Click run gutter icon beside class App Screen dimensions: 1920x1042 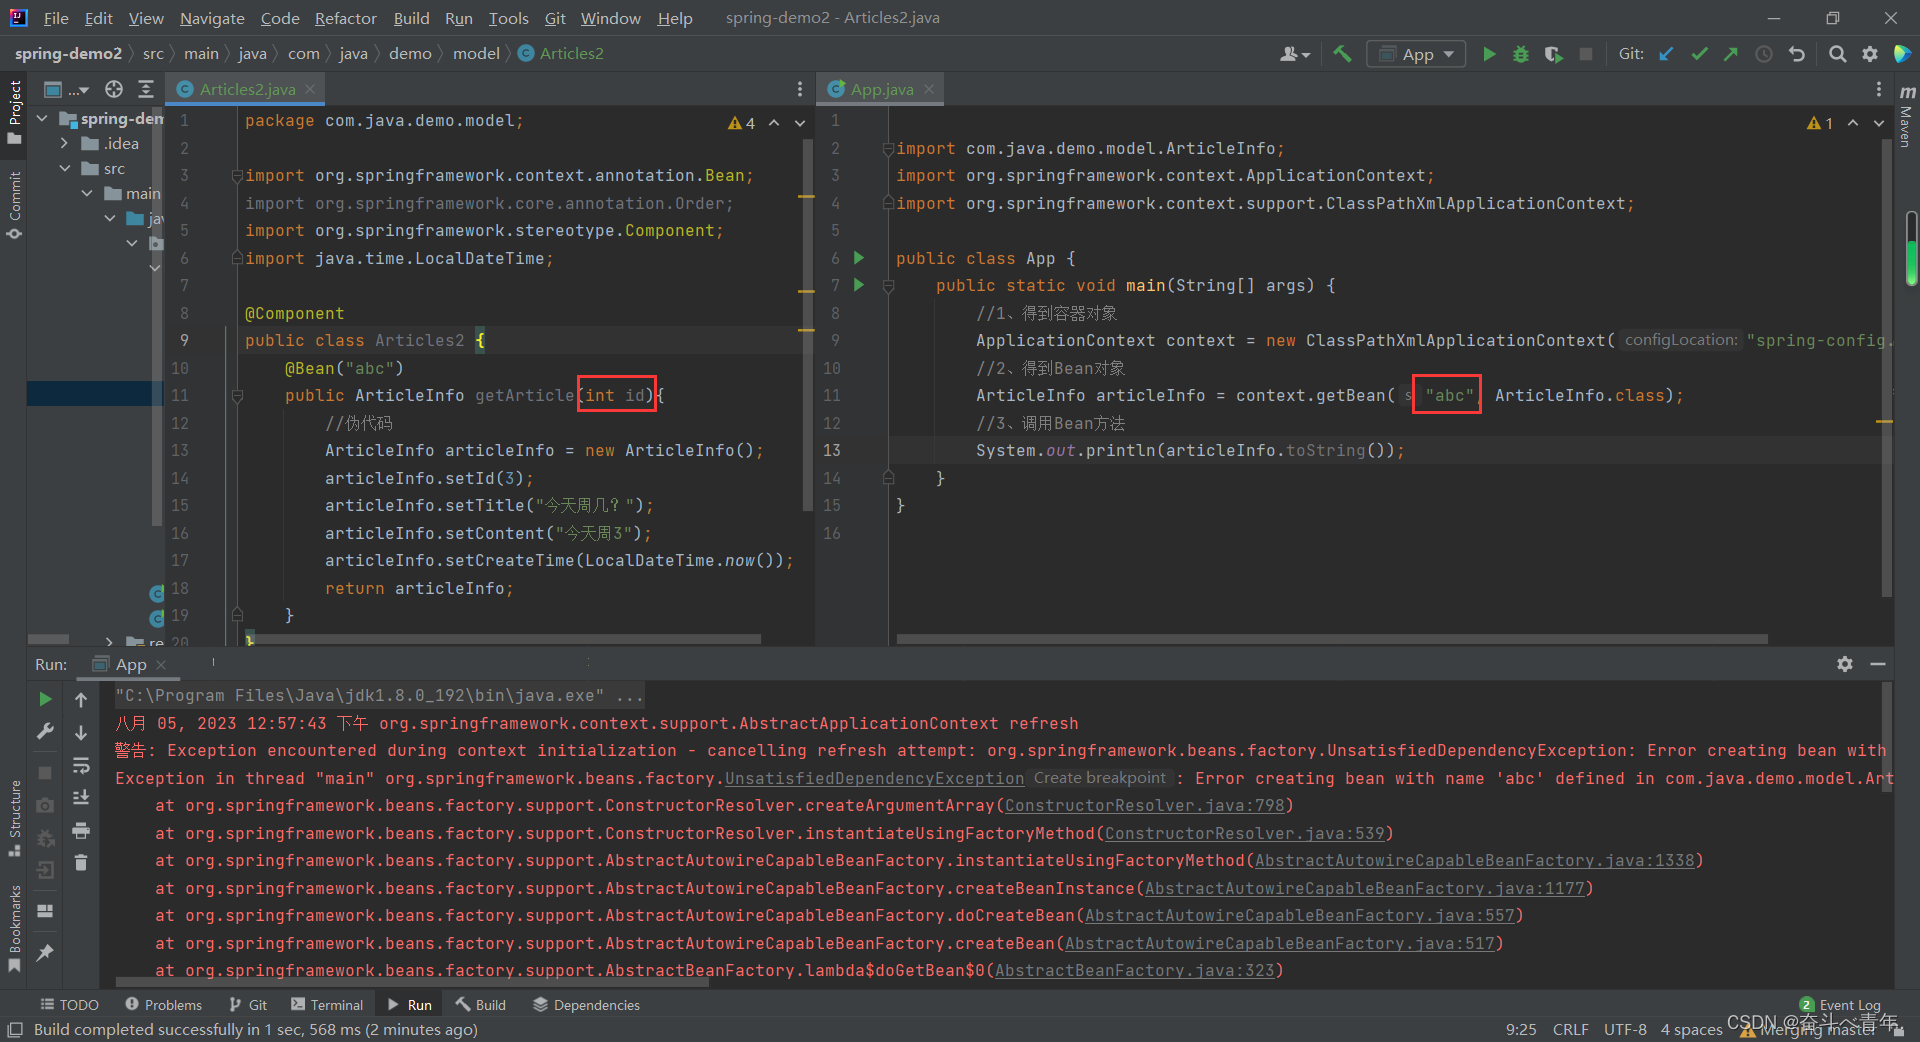coord(859,258)
